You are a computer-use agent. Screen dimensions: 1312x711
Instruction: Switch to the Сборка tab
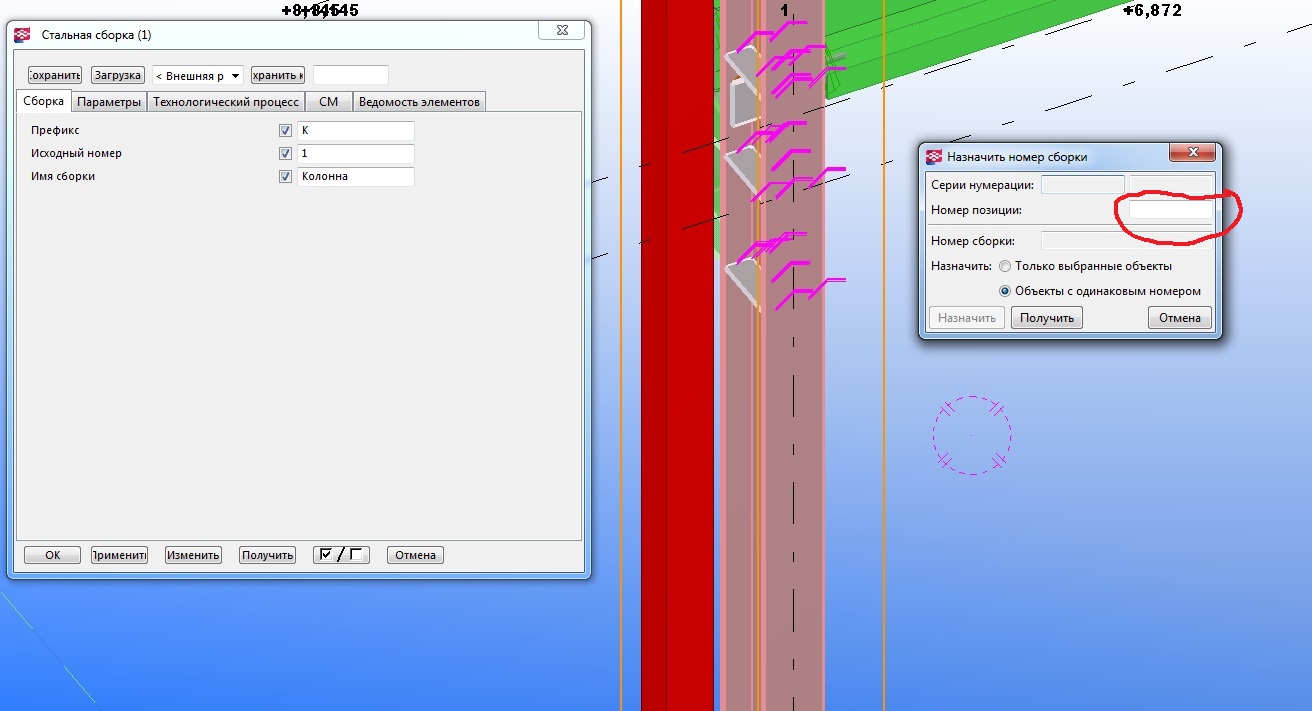44,101
